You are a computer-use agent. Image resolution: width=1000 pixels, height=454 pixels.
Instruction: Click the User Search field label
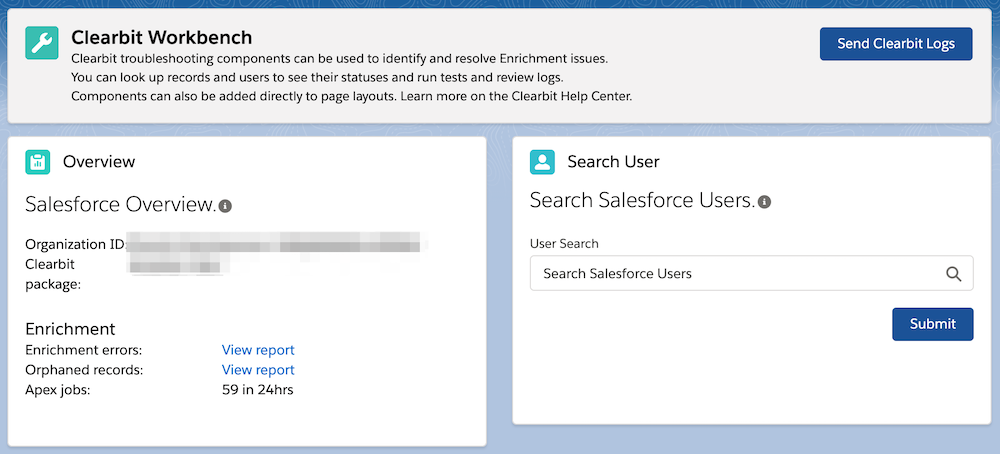564,244
